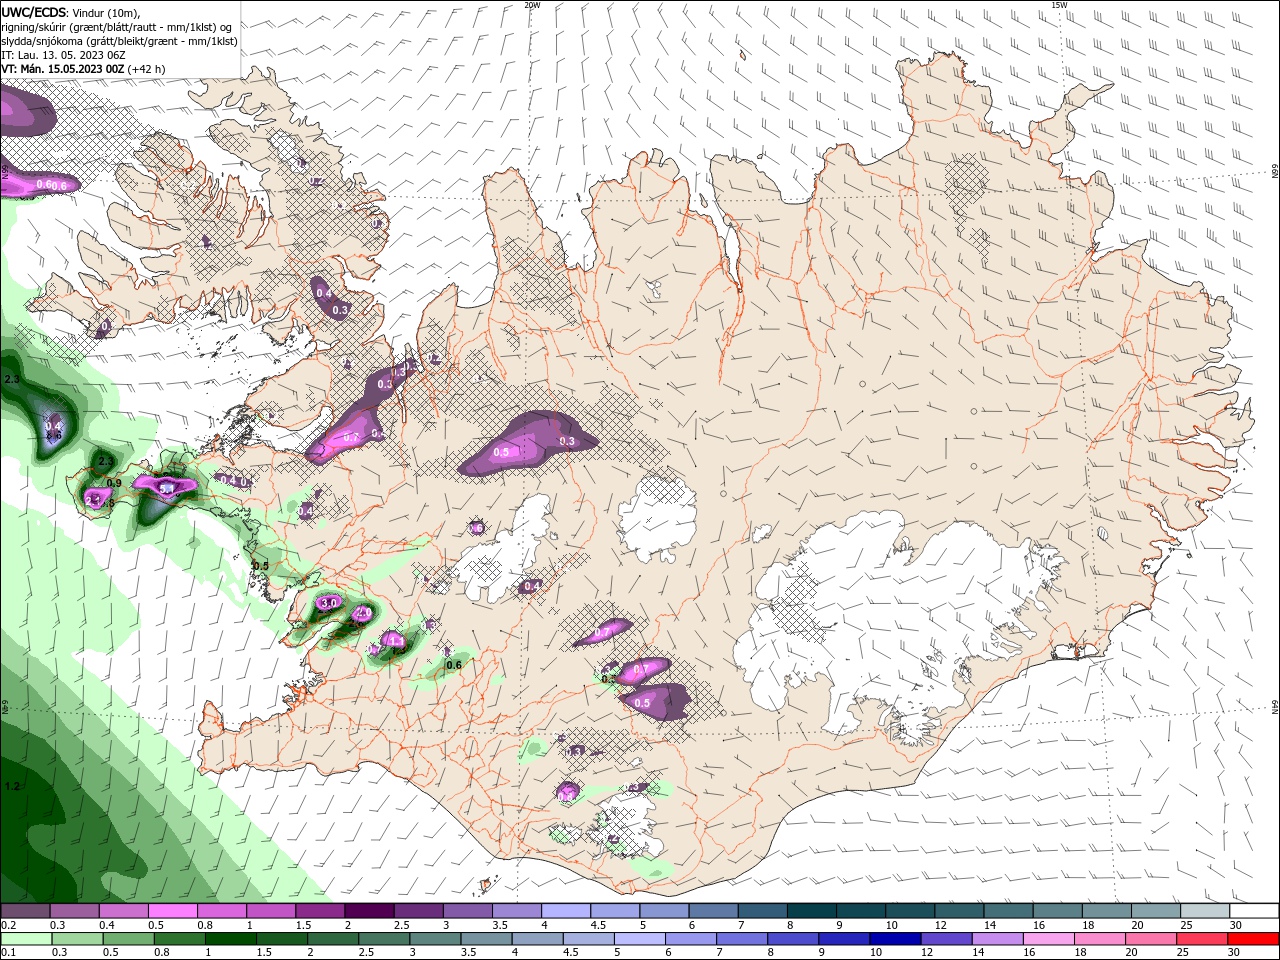
Task: Click the 'IT: Lau. 13. 05. 2023 06Z' line
Action: point(62,55)
